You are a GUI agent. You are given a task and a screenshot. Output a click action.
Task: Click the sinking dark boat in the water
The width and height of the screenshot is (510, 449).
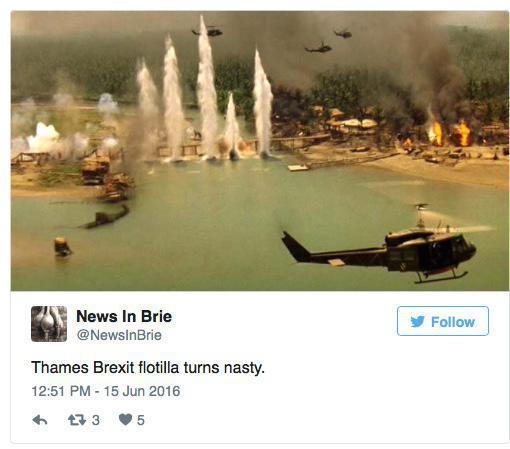click(105, 217)
